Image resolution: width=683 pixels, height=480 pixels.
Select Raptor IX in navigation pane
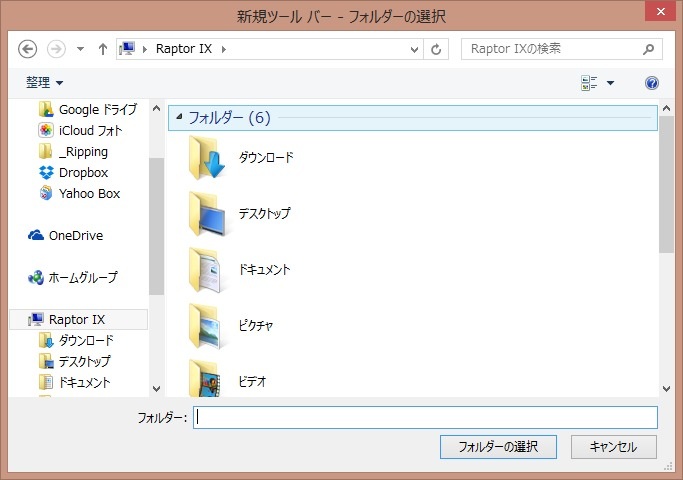tap(78, 319)
